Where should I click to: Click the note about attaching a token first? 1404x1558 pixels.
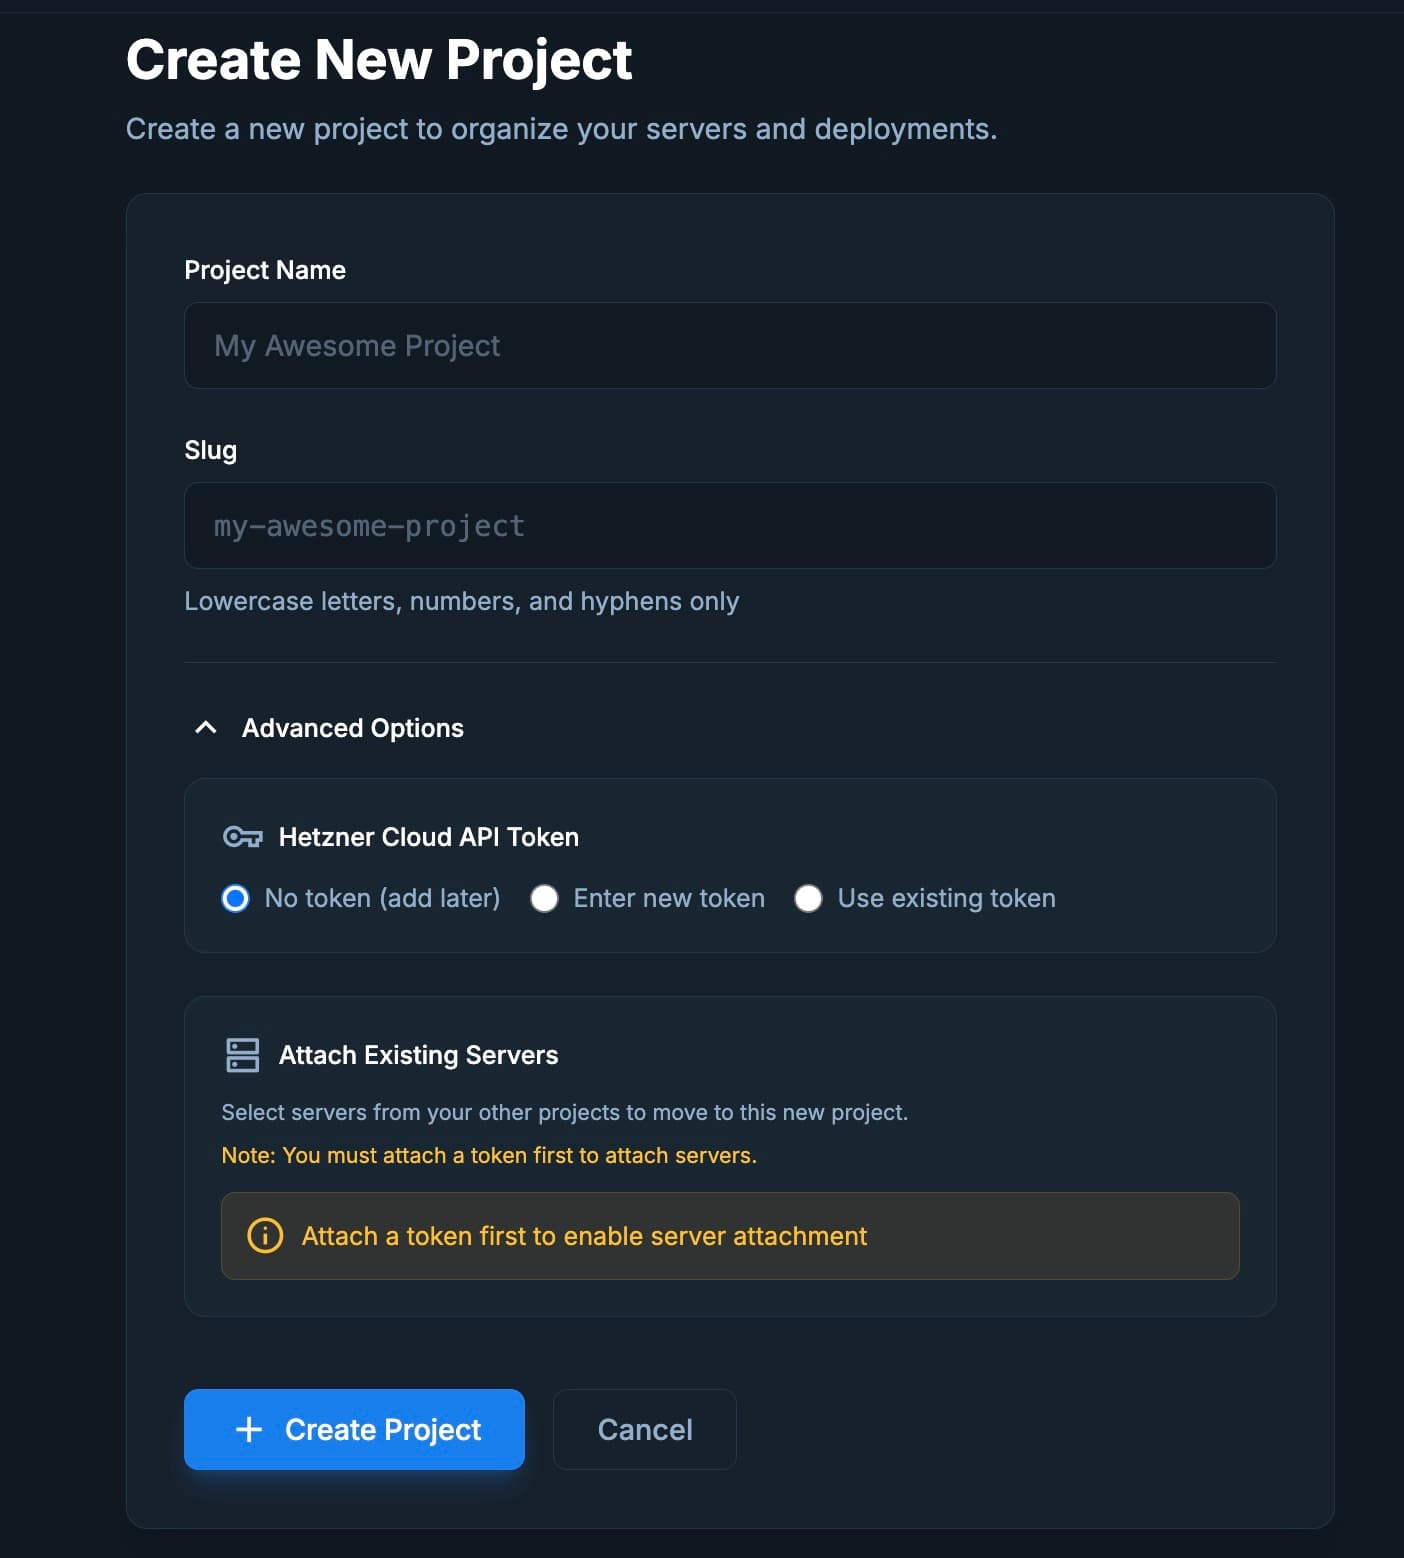[x=489, y=1155]
